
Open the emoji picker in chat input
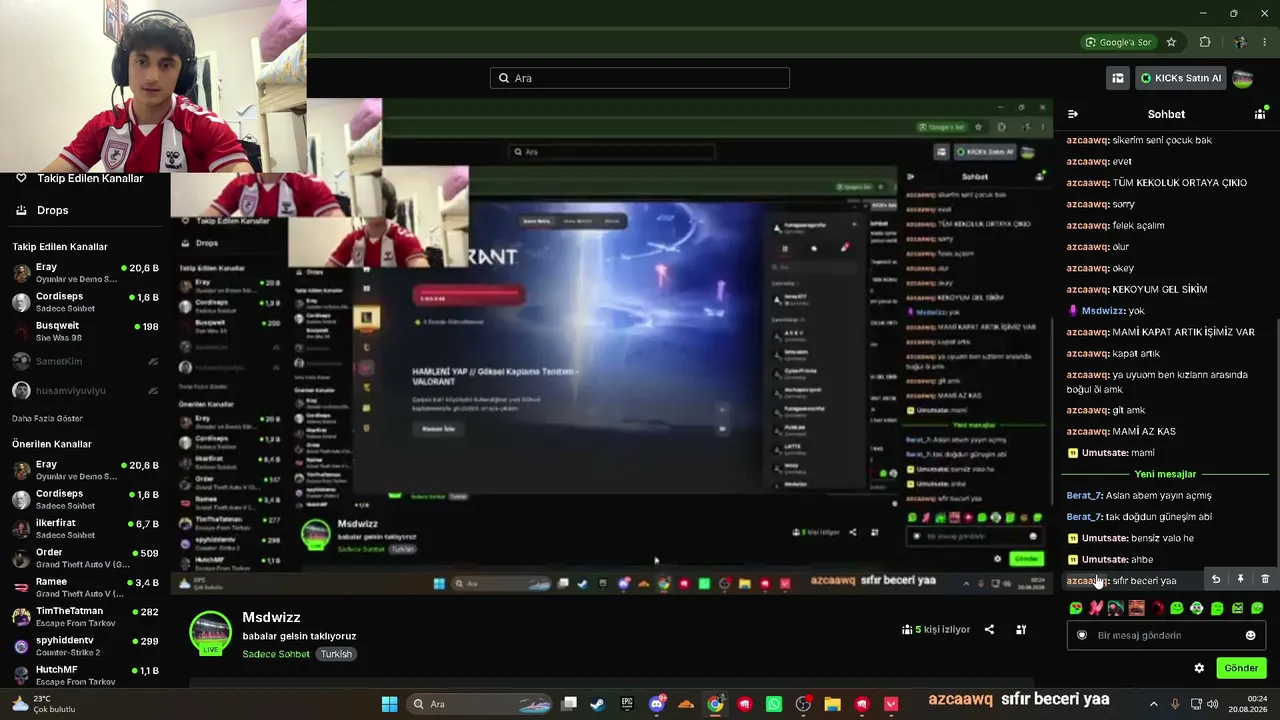pos(1250,635)
